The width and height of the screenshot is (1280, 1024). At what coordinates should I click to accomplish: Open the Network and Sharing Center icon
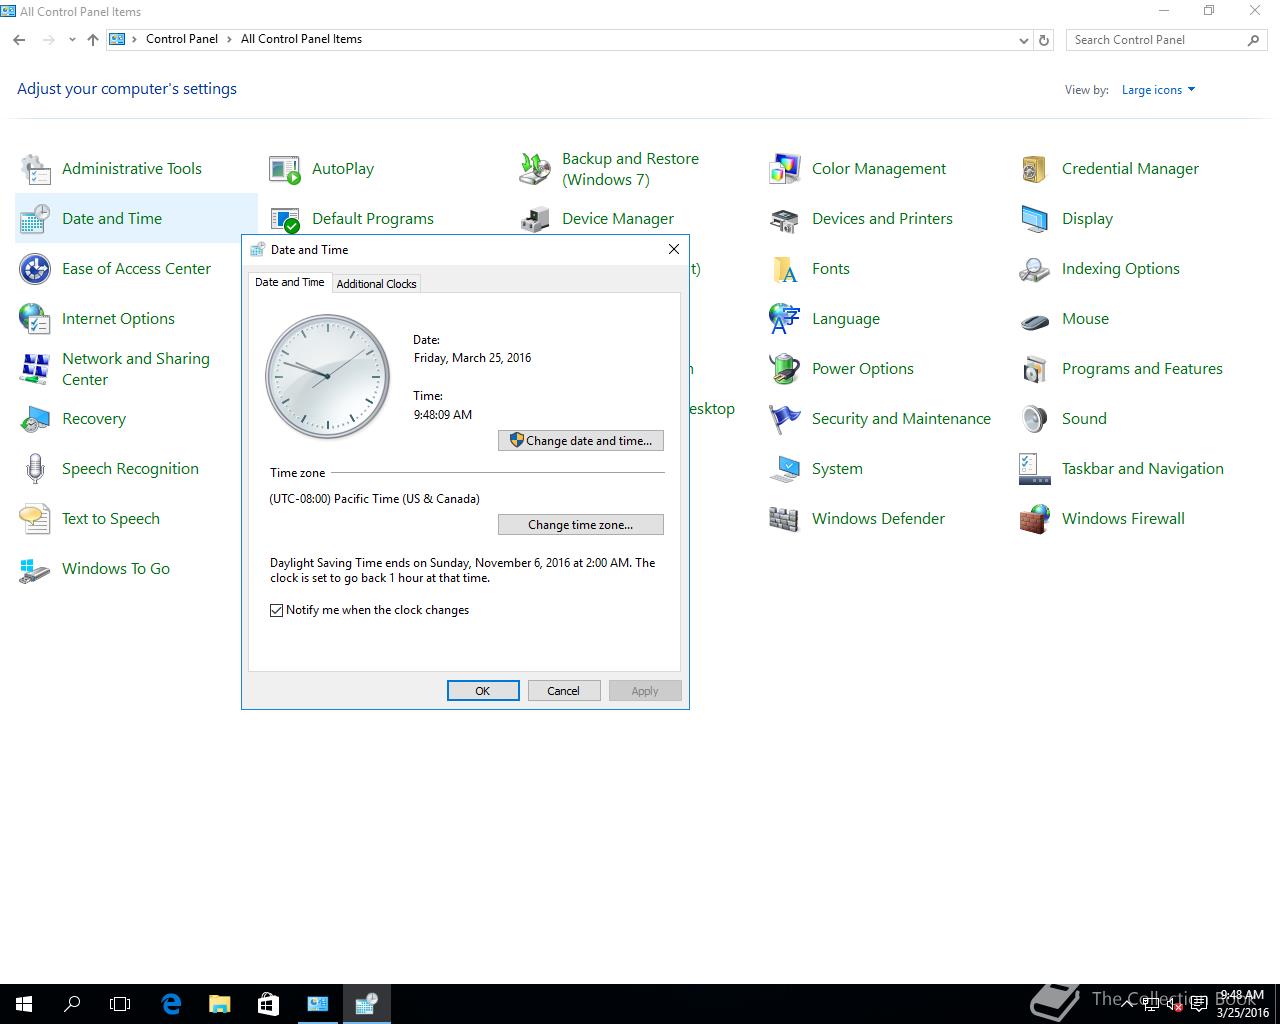pos(35,369)
